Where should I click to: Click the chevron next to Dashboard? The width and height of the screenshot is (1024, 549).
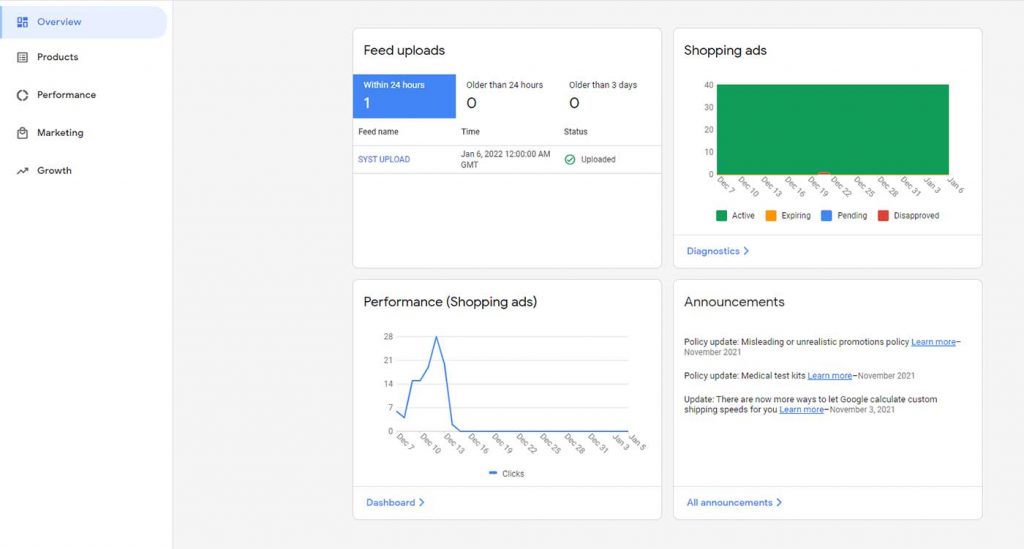tap(421, 503)
